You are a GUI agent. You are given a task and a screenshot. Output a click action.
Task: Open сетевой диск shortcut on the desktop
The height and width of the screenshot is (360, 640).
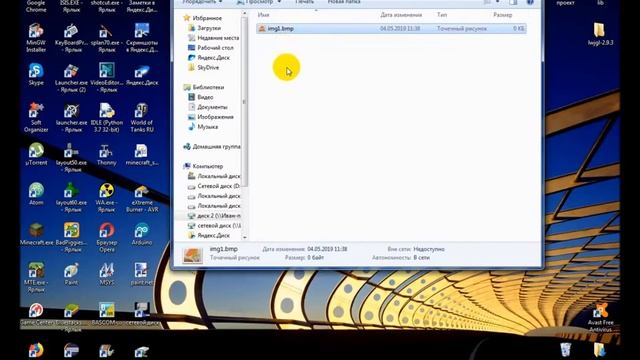click(142, 313)
